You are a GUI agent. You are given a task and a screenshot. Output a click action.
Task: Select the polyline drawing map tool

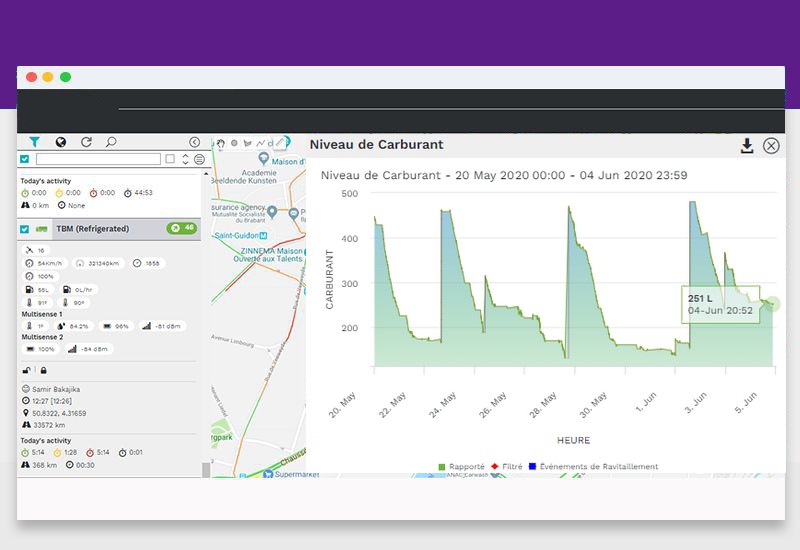[261, 143]
